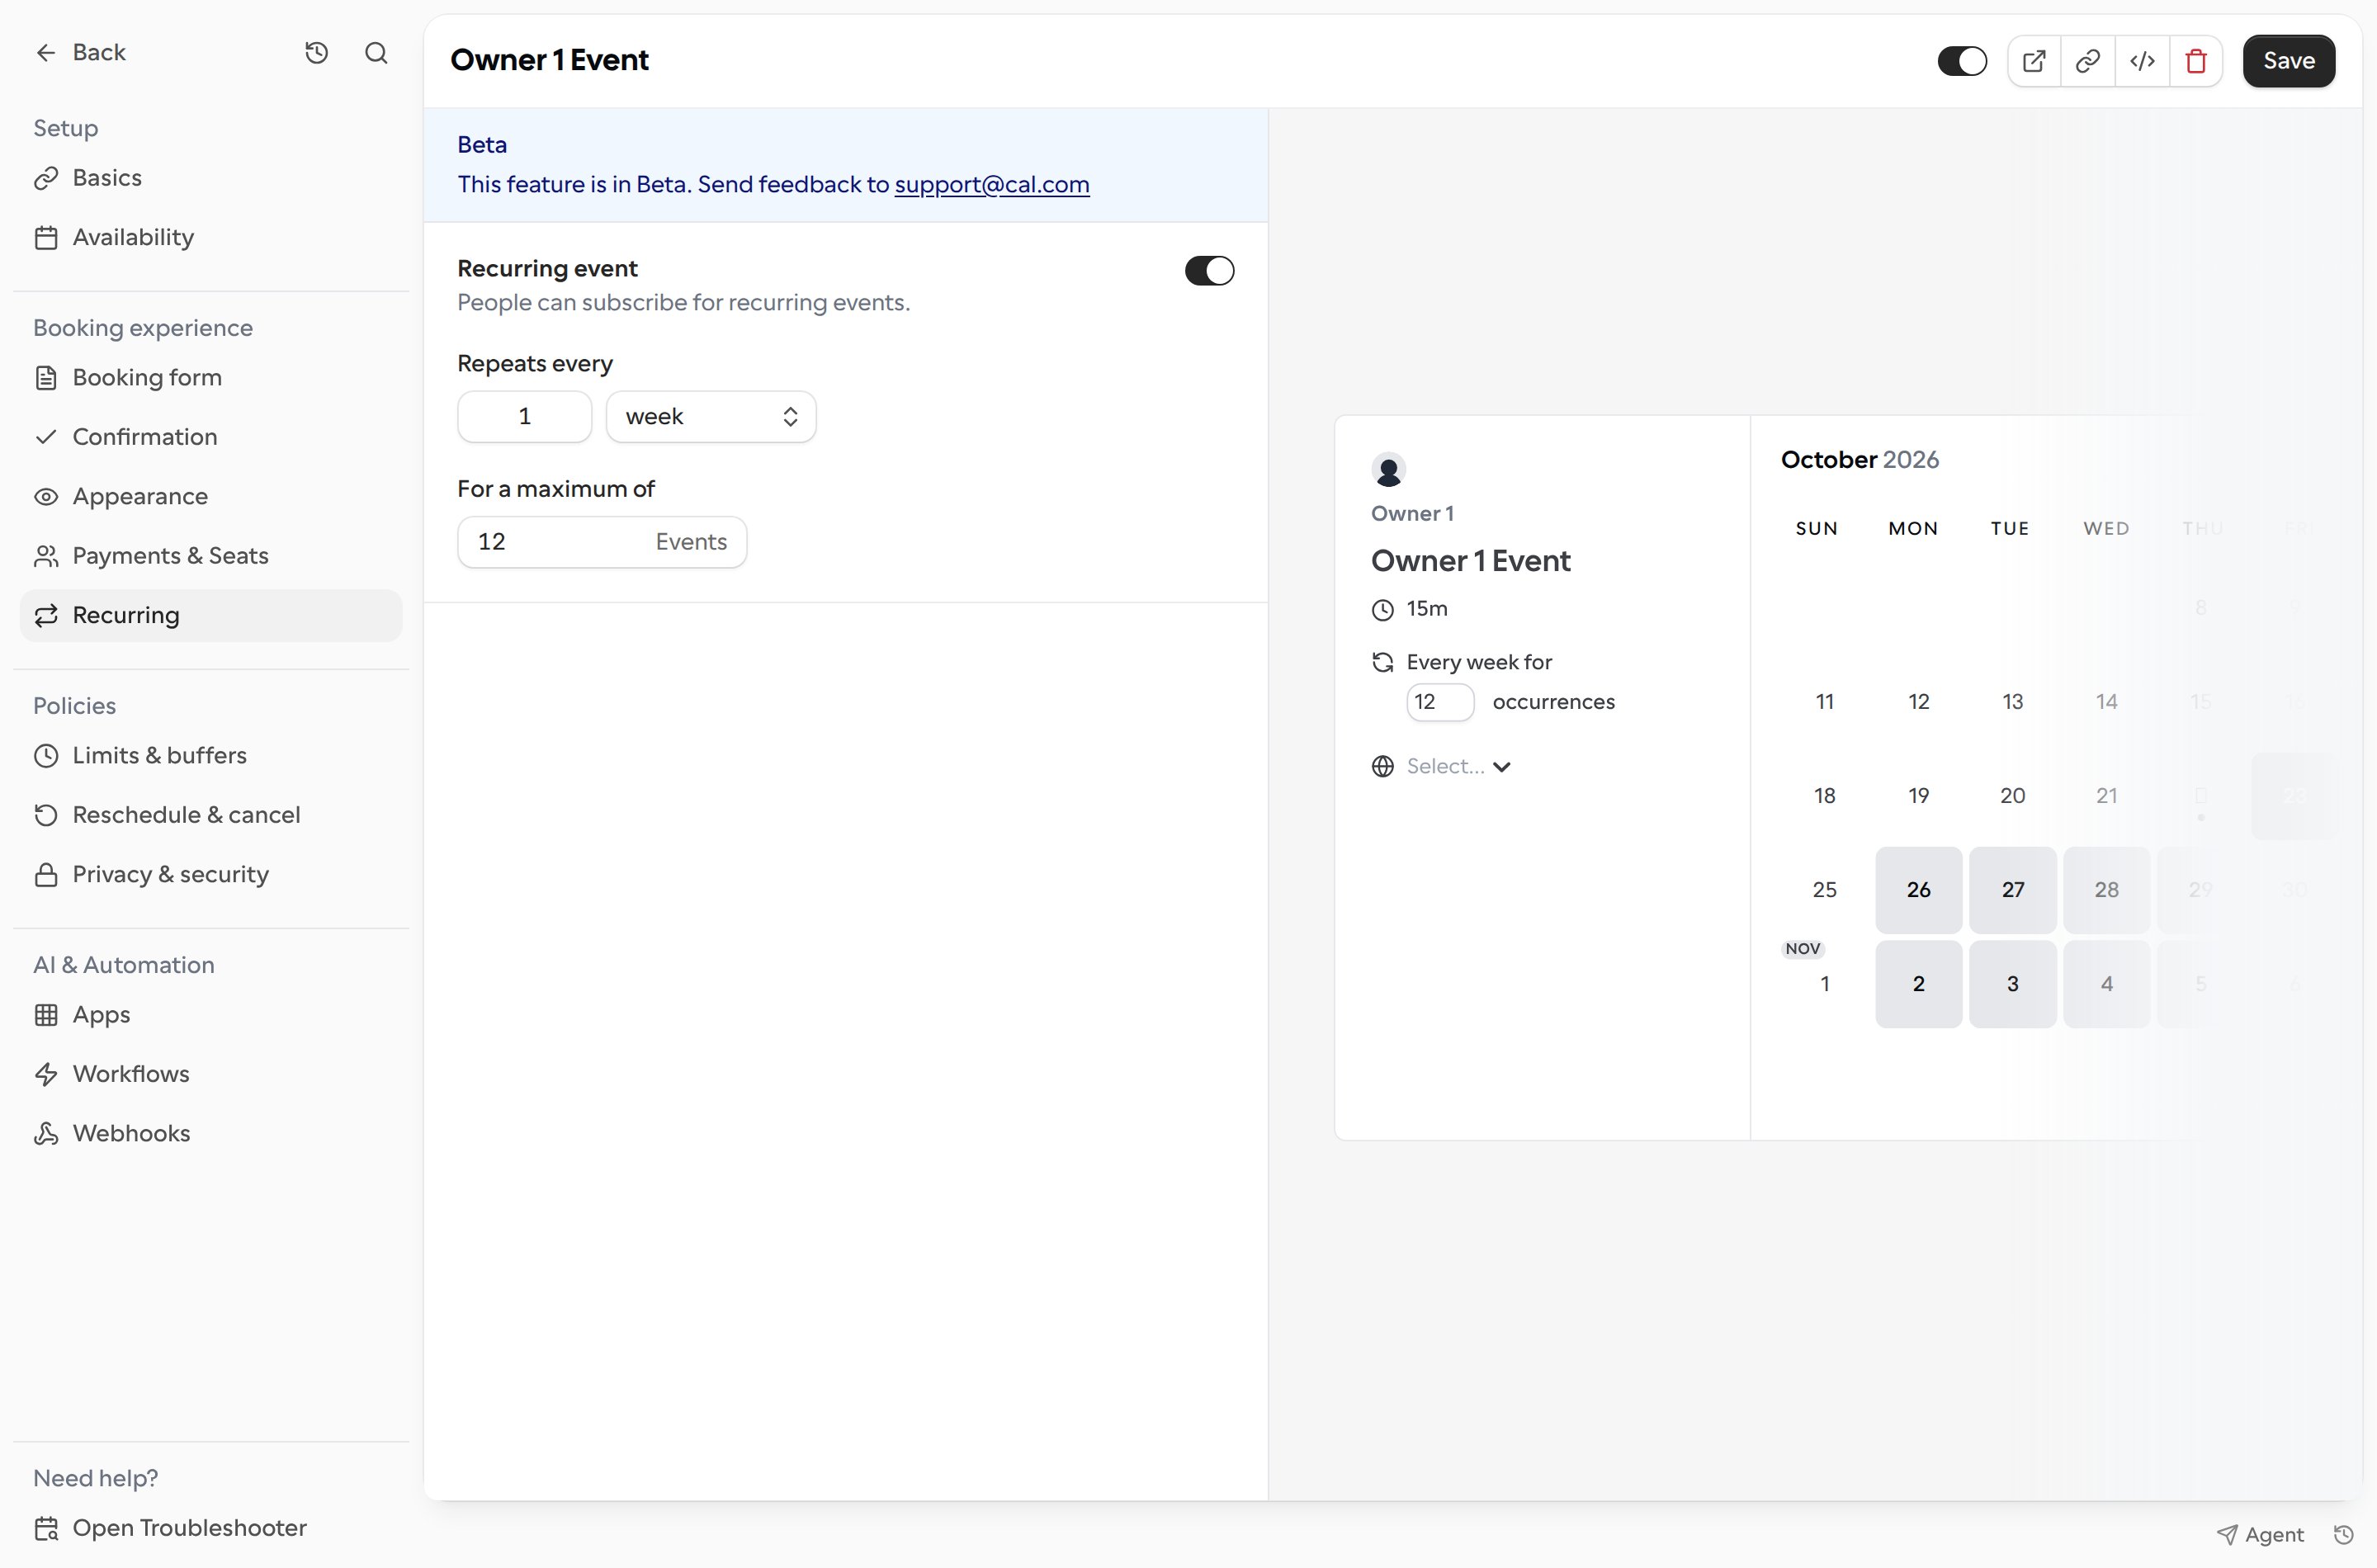Open event preview in new tab icon
The width and height of the screenshot is (2377, 1568).
2034,61
